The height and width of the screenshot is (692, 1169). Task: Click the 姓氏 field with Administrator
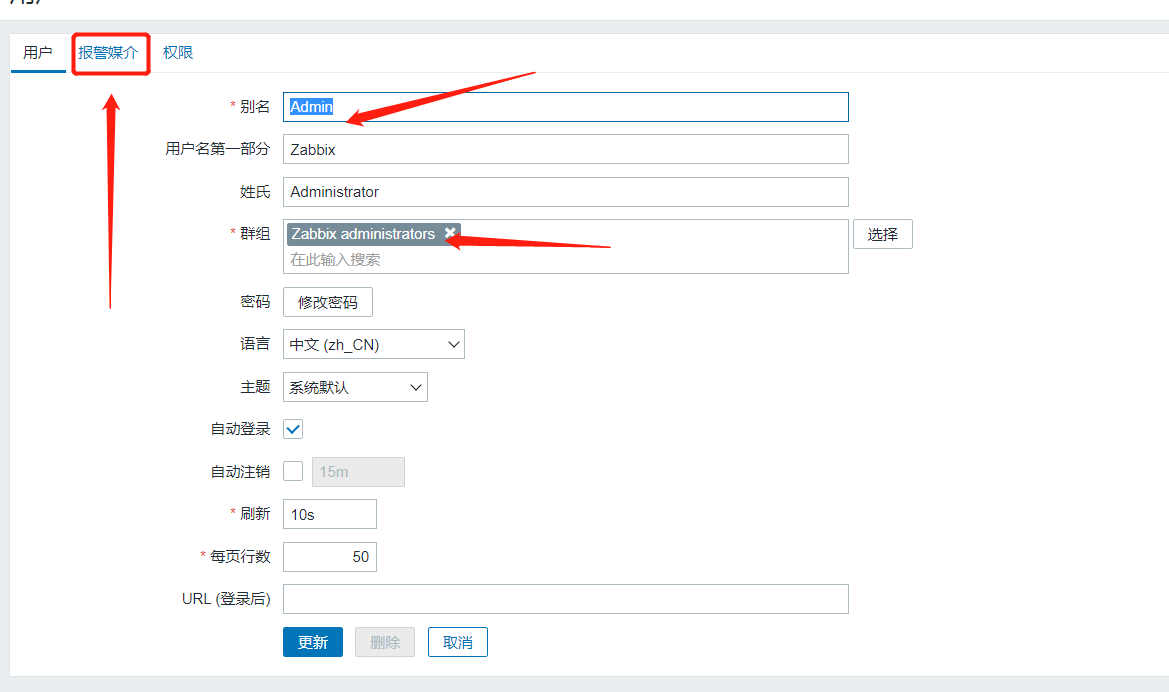tap(566, 192)
